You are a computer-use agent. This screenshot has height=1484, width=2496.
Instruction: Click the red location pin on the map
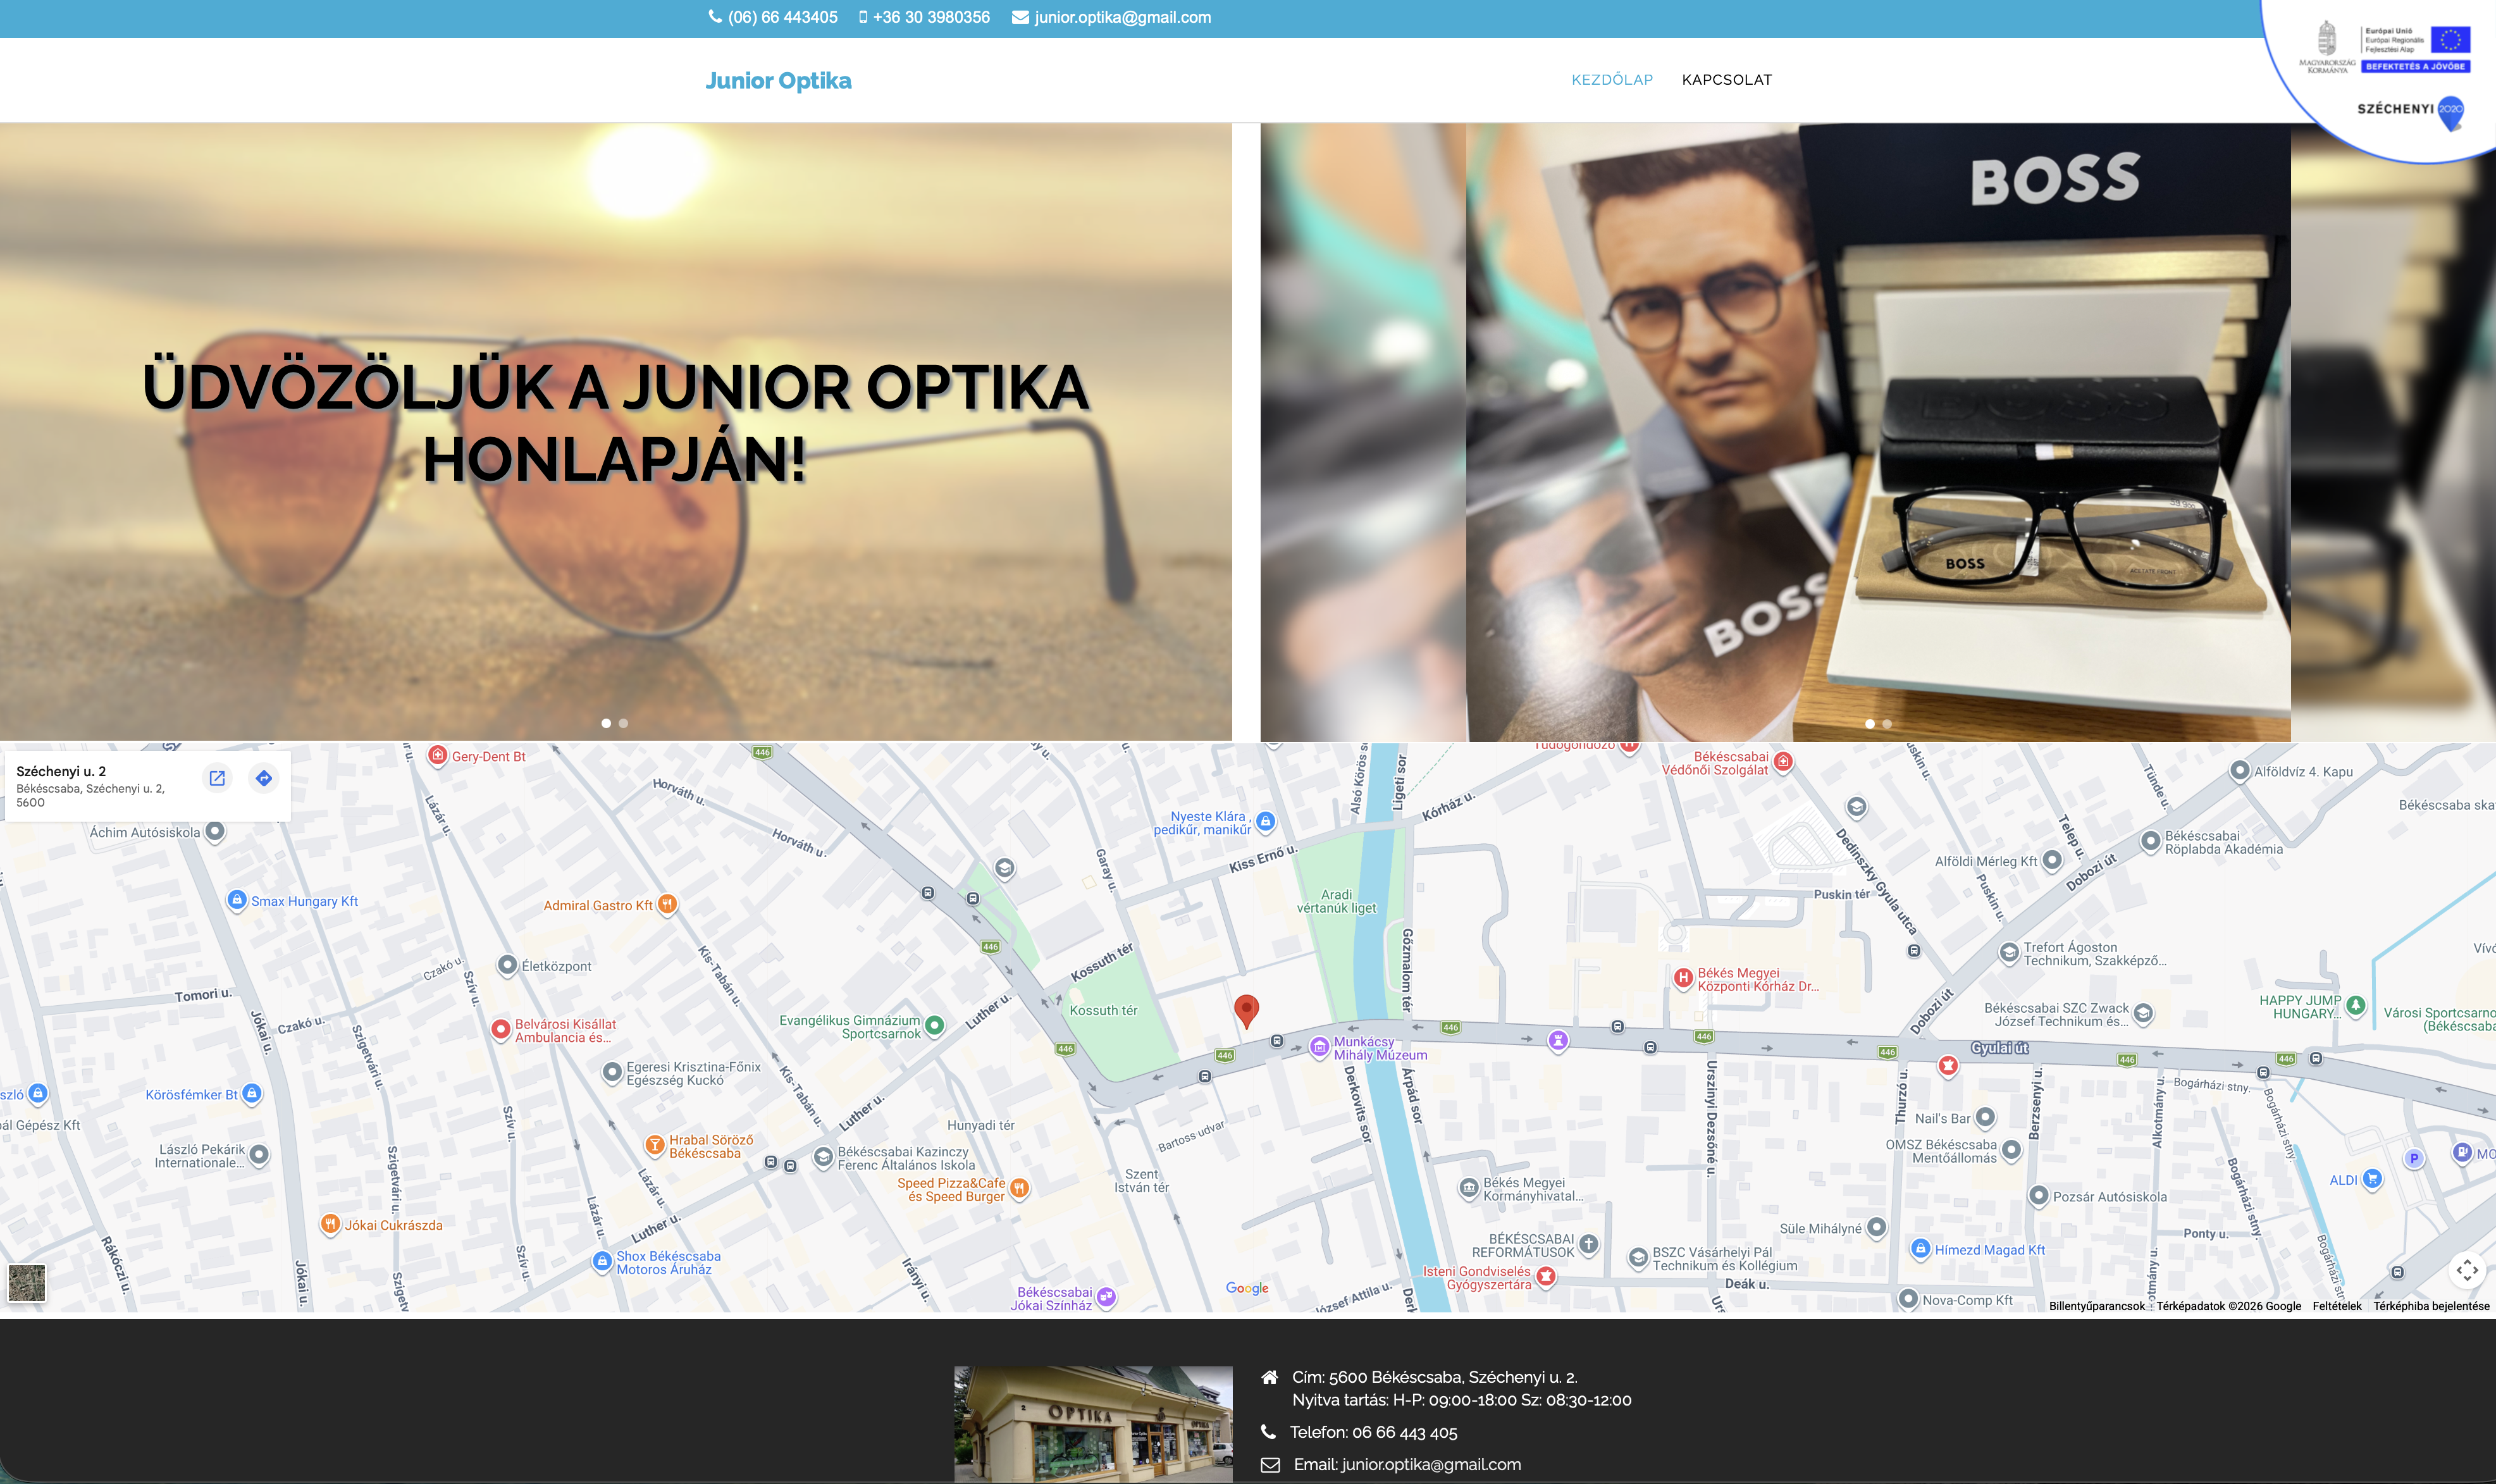(x=1246, y=1011)
